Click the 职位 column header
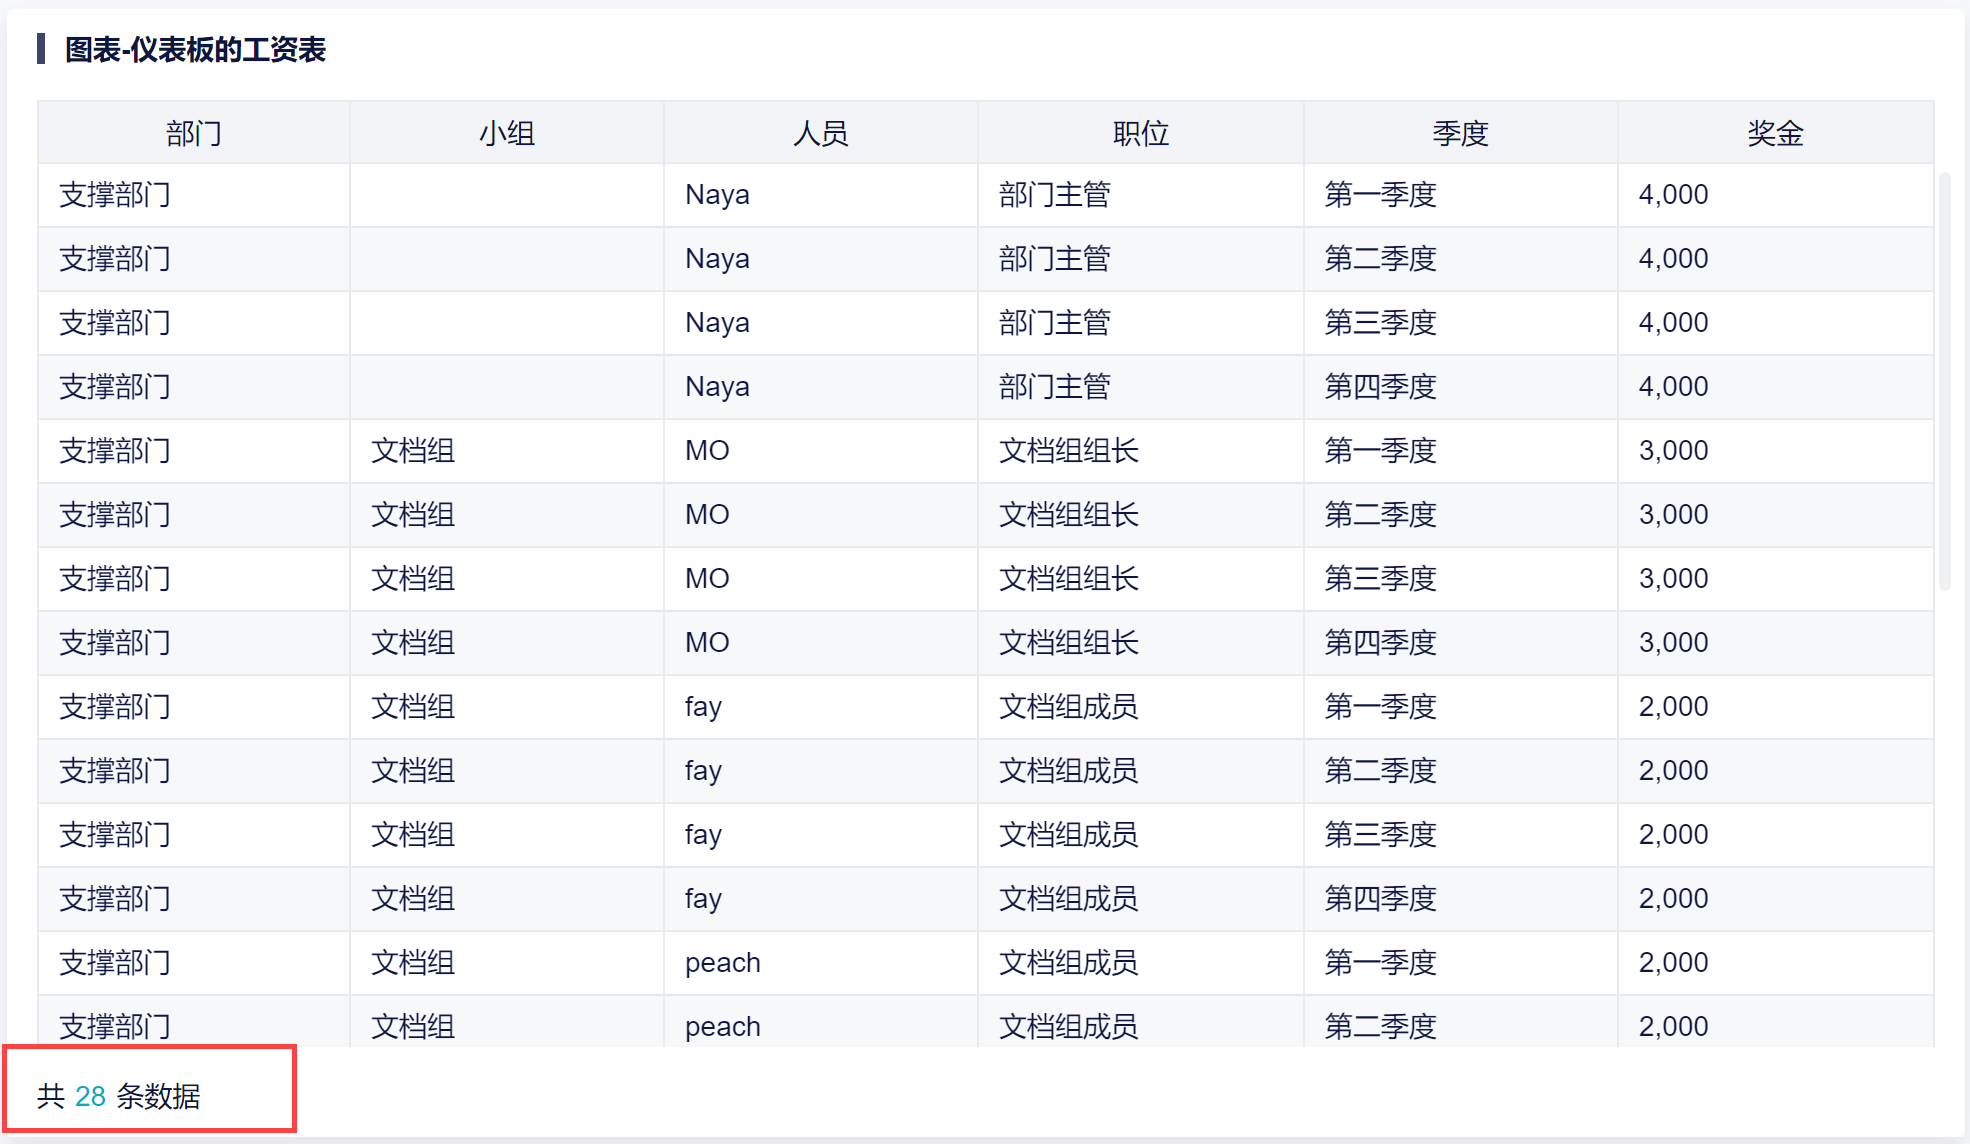 pyautogui.click(x=1140, y=133)
